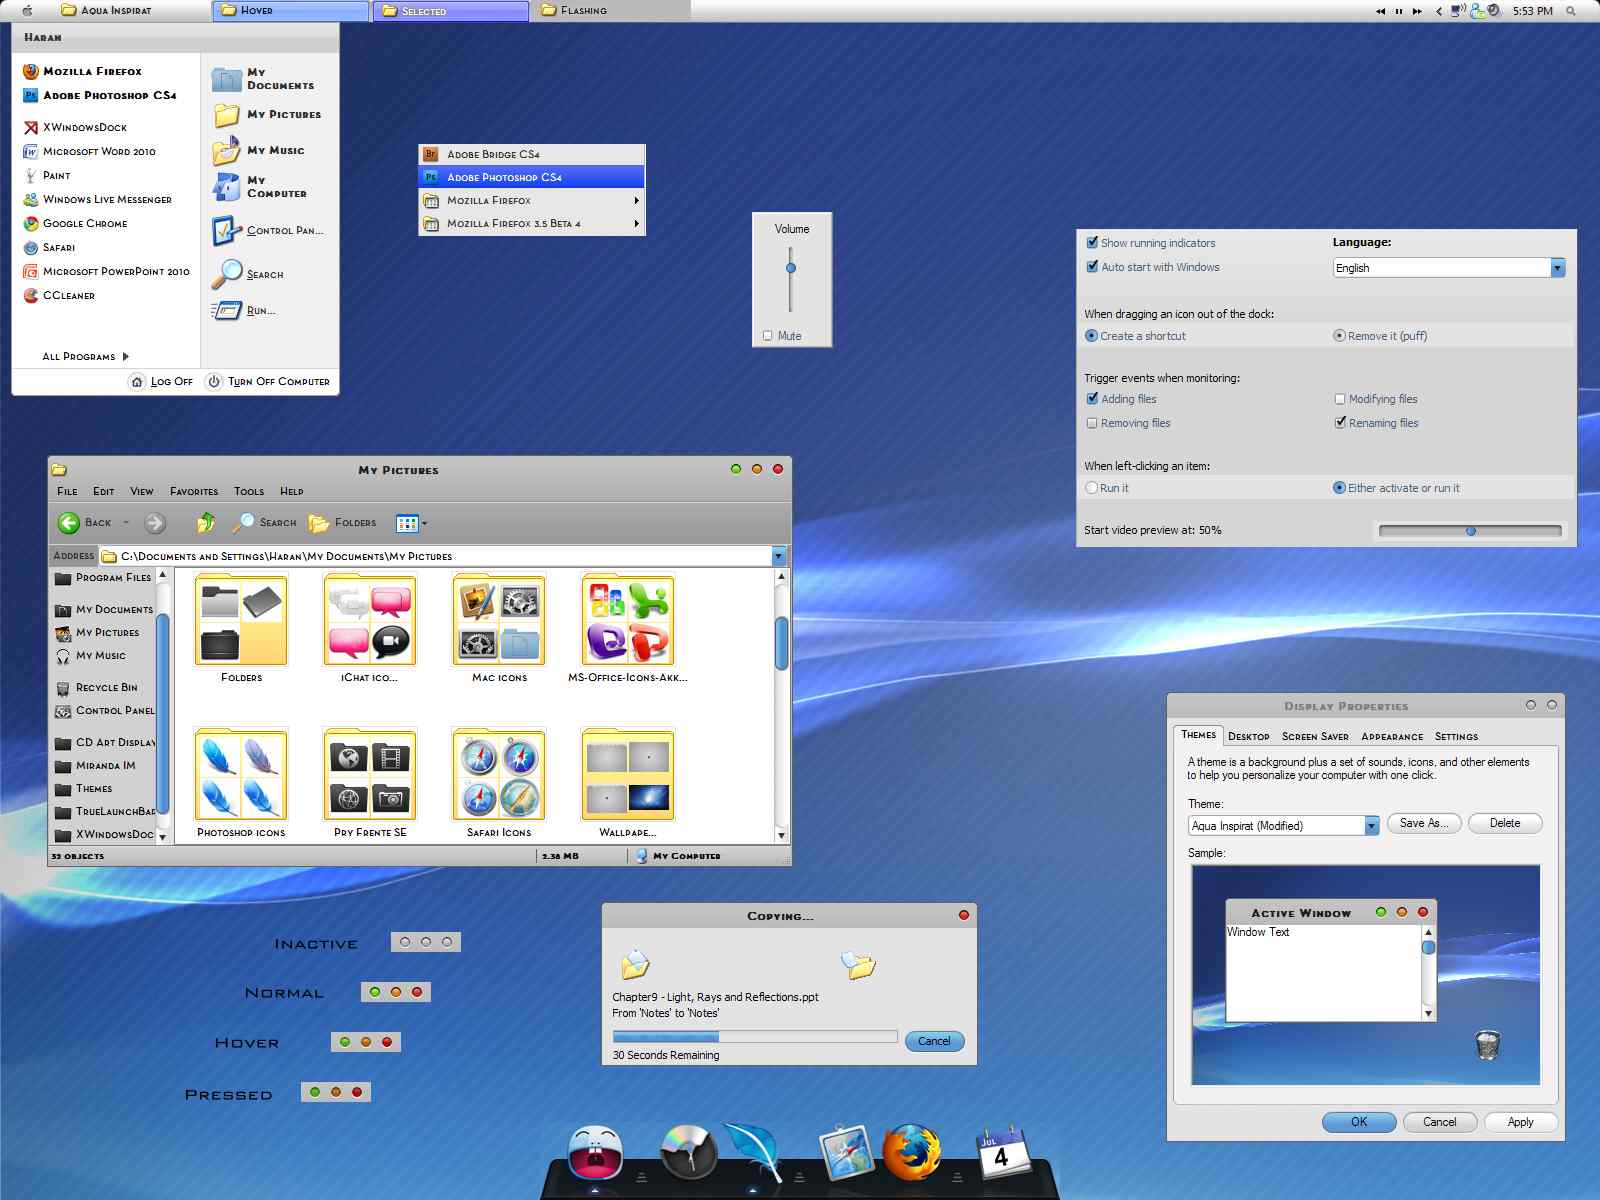Screen dimensions: 1600x1200
Task: Enable Removing files monitoring option
Action: pos(1092,423)
